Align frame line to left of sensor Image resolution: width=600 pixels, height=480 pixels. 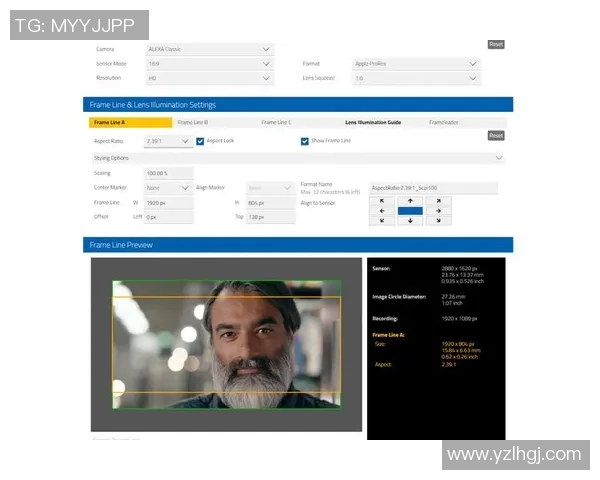click(382, 211)
